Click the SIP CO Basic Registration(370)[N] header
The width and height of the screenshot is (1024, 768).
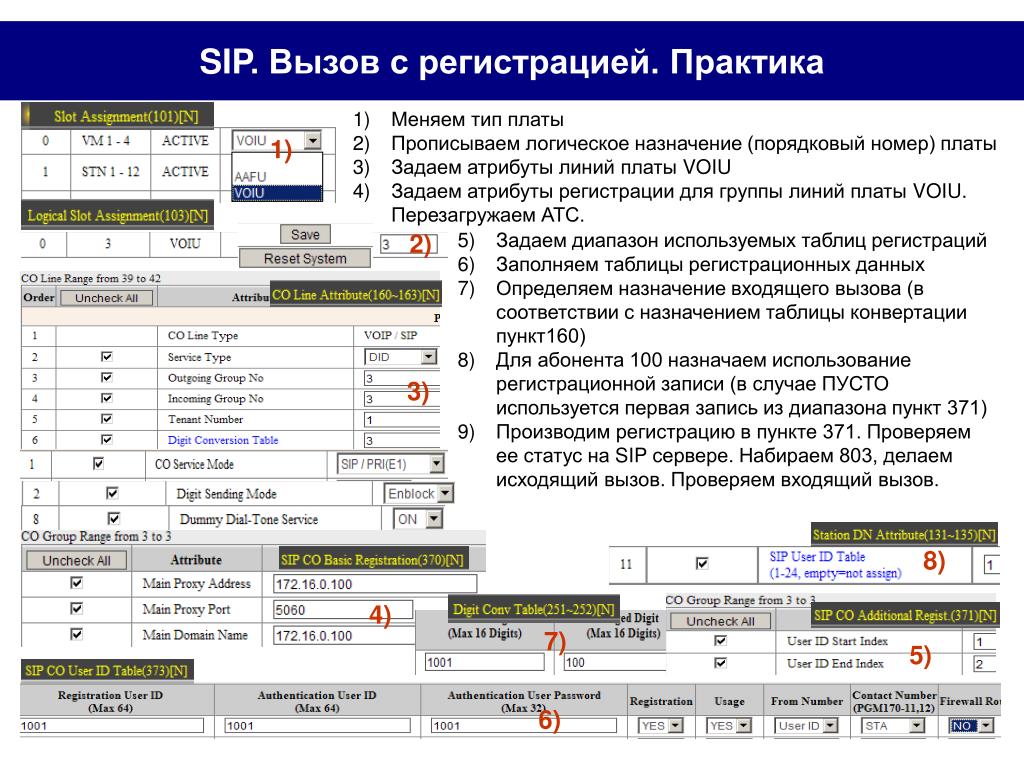point(373,560)
